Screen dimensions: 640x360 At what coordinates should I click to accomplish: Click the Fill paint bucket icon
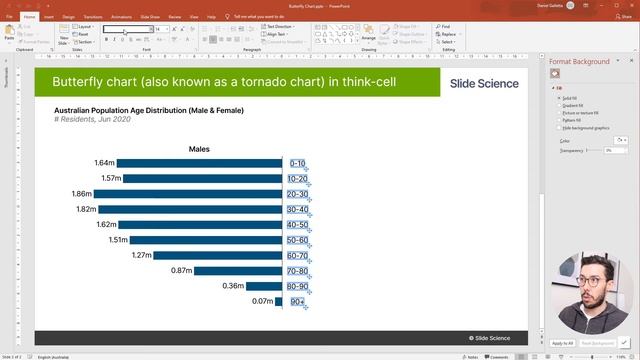555,73
